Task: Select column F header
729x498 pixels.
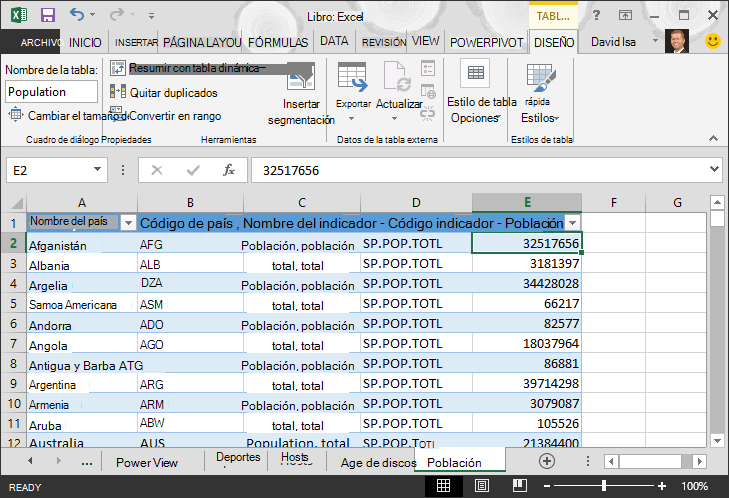Action: (614, 203)
